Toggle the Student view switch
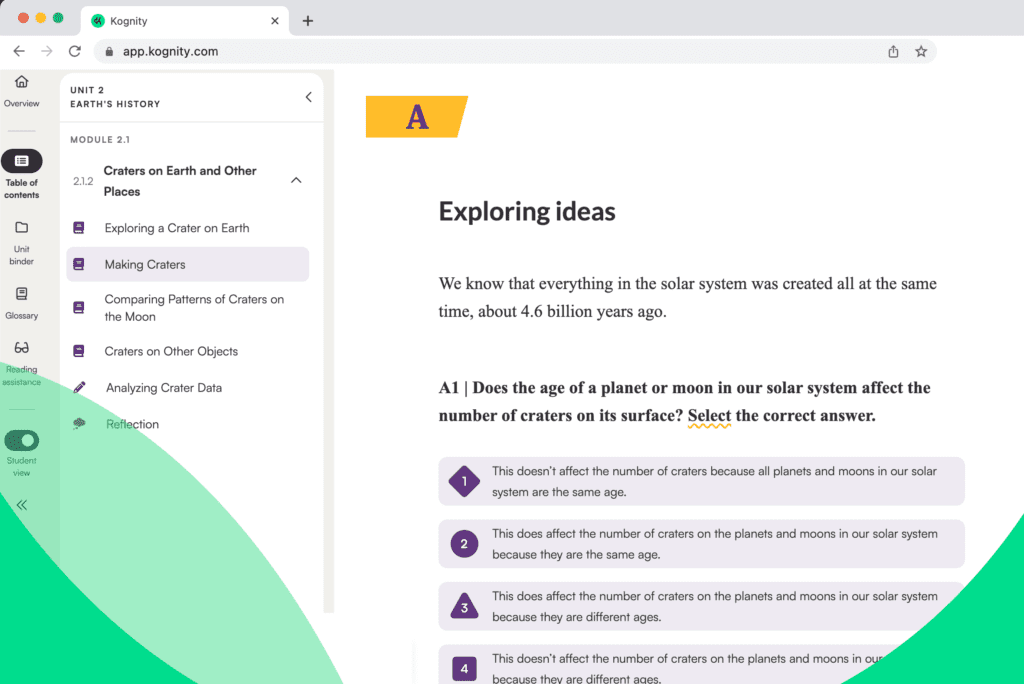1024x684 pixels. coord(22,440)
